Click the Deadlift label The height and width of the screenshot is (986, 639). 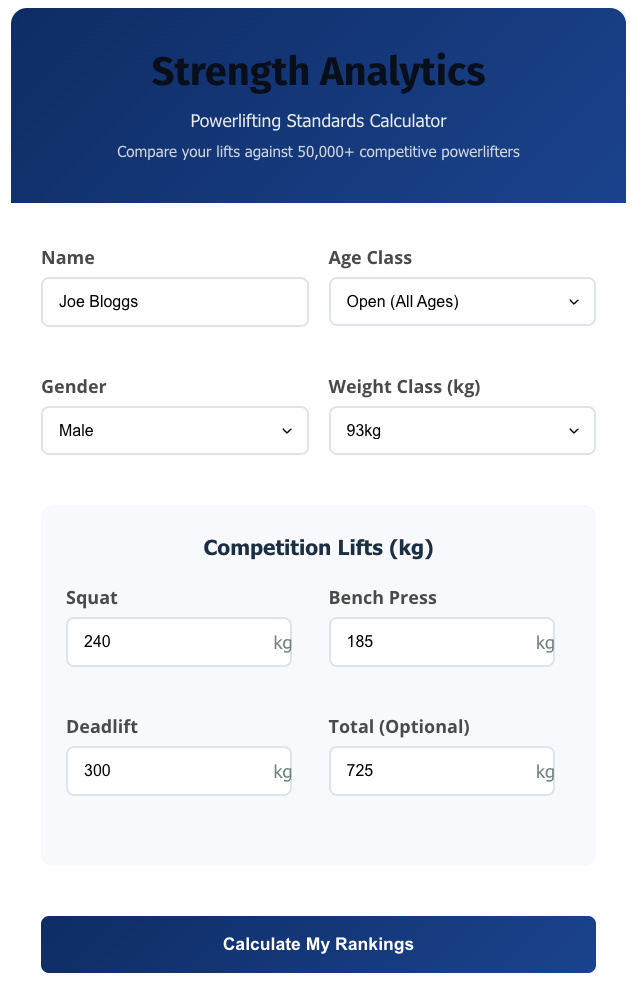102,727
